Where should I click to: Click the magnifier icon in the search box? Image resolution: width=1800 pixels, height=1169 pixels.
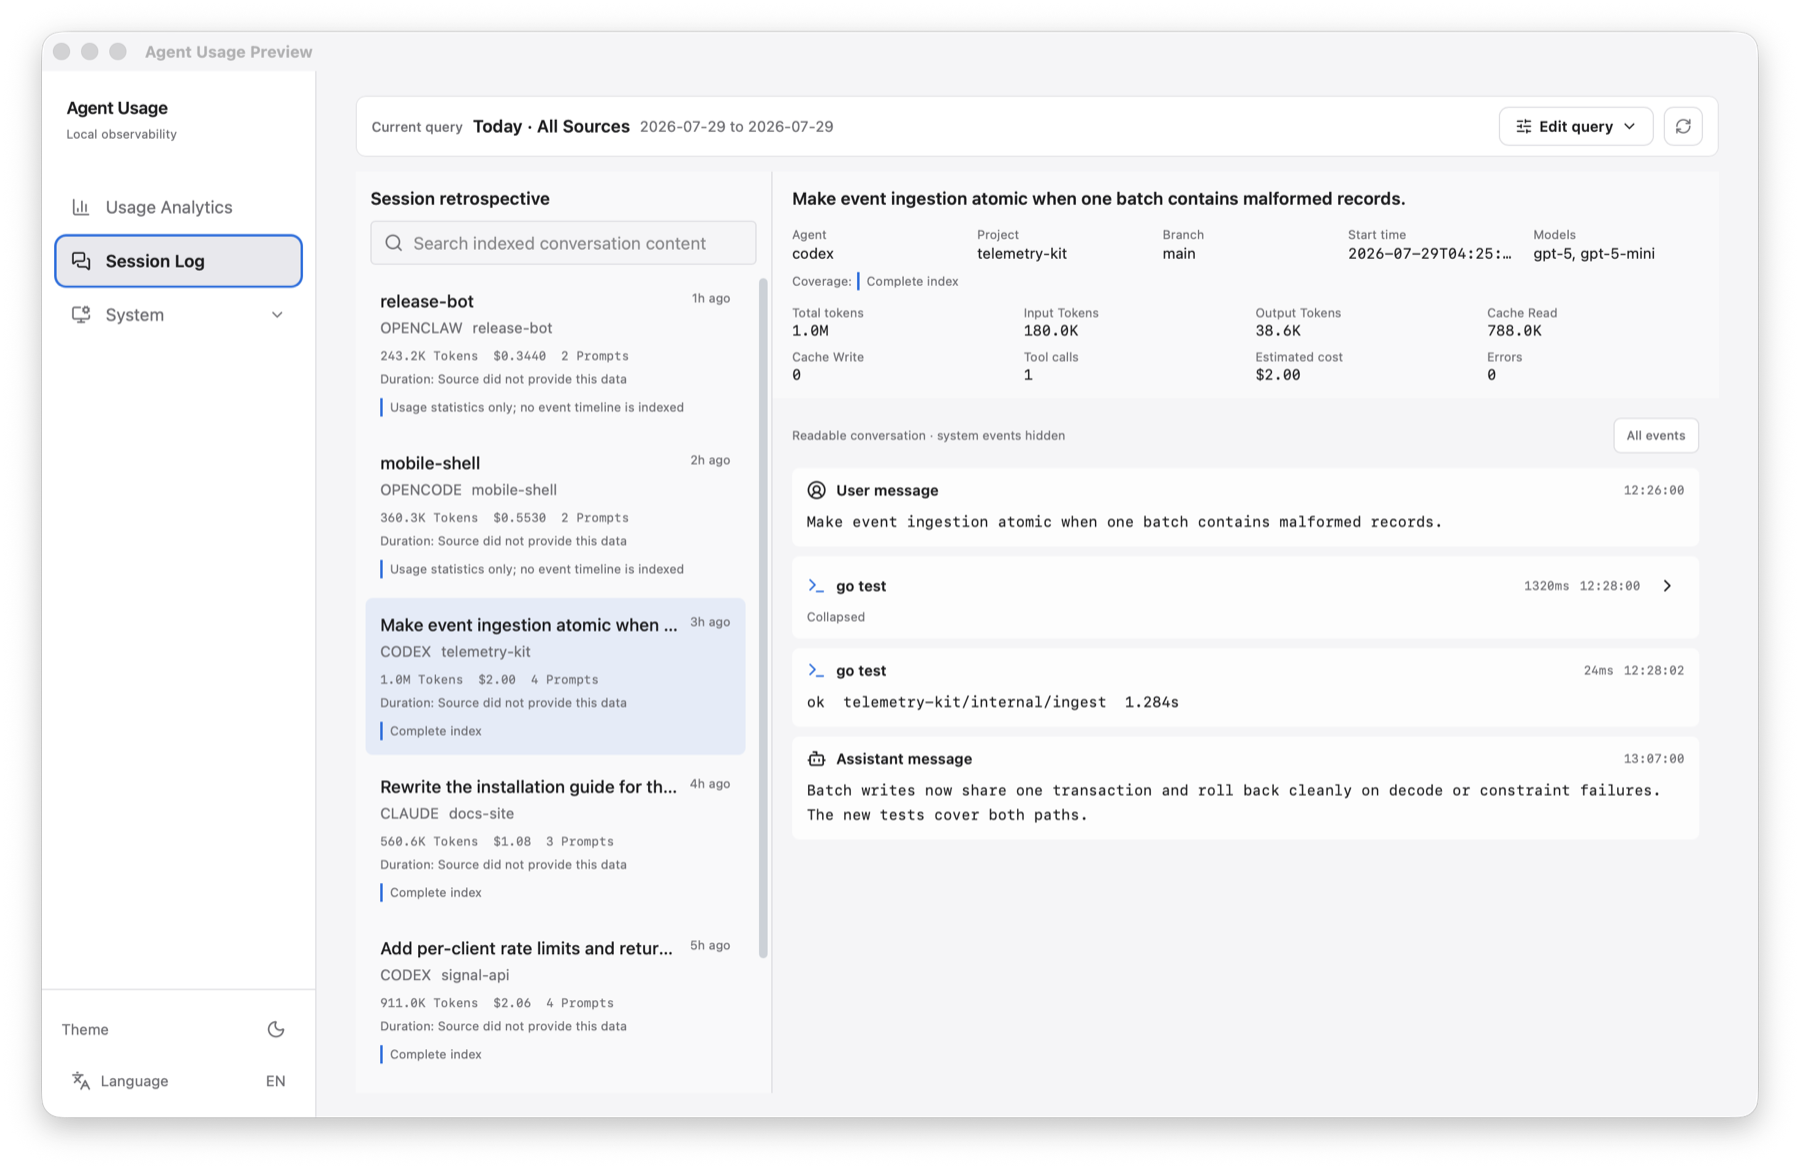point(394,243)
